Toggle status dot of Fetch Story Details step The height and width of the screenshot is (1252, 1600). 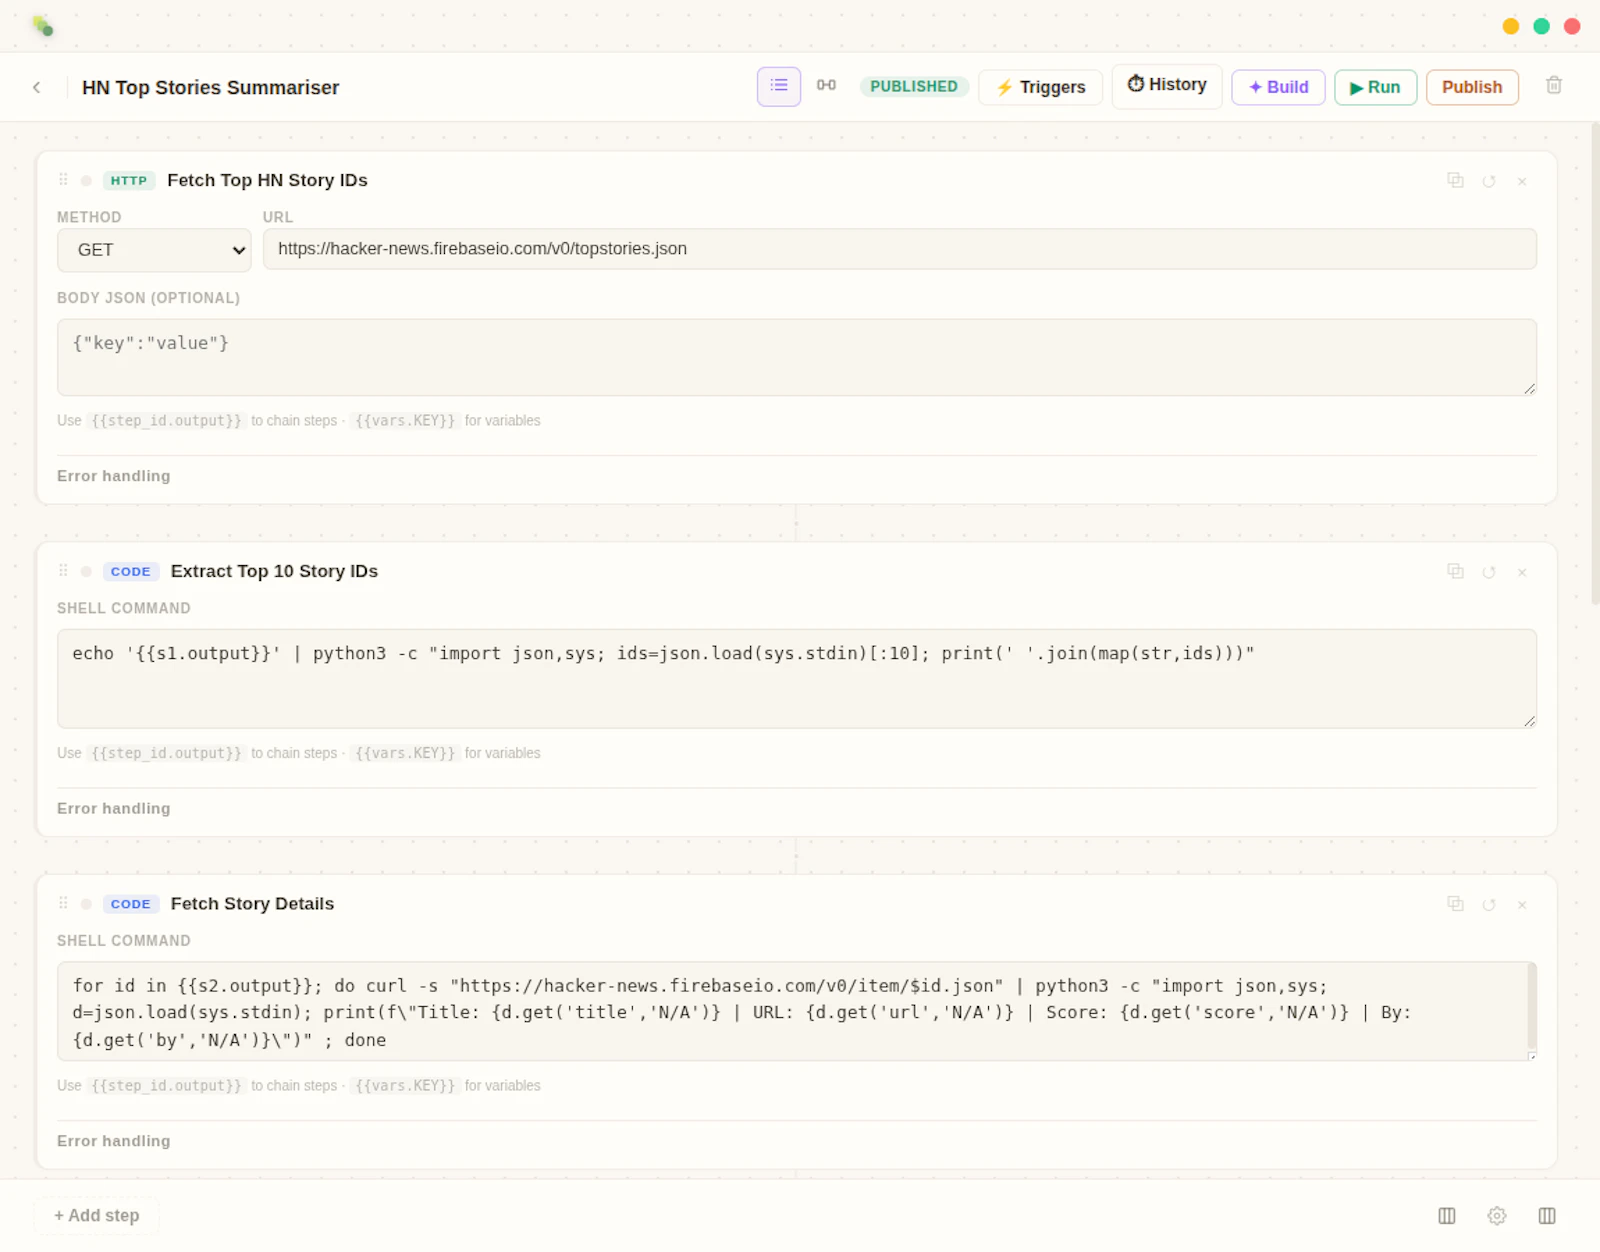tap(86, 904)
